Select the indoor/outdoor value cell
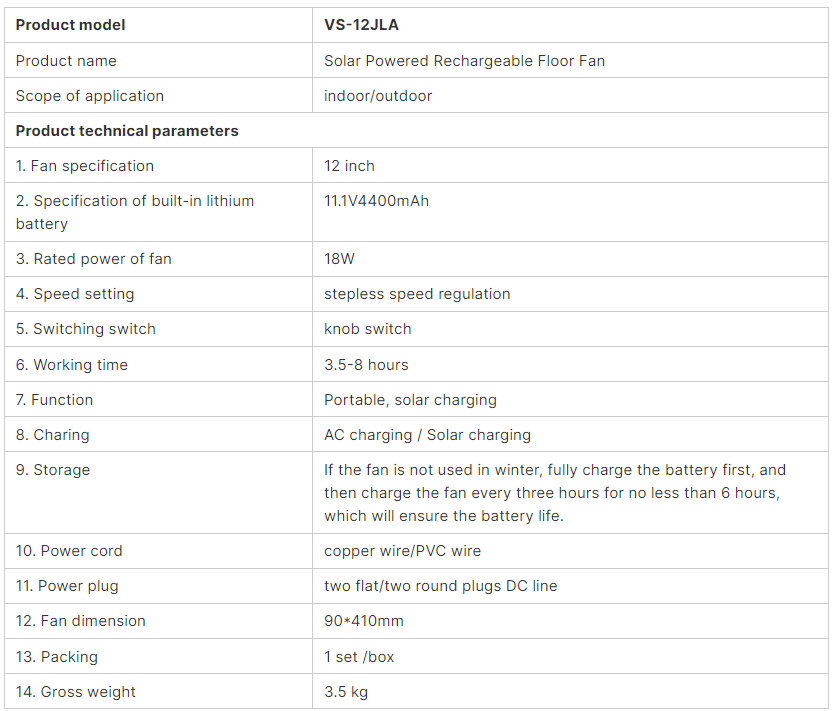 (570, 95)
